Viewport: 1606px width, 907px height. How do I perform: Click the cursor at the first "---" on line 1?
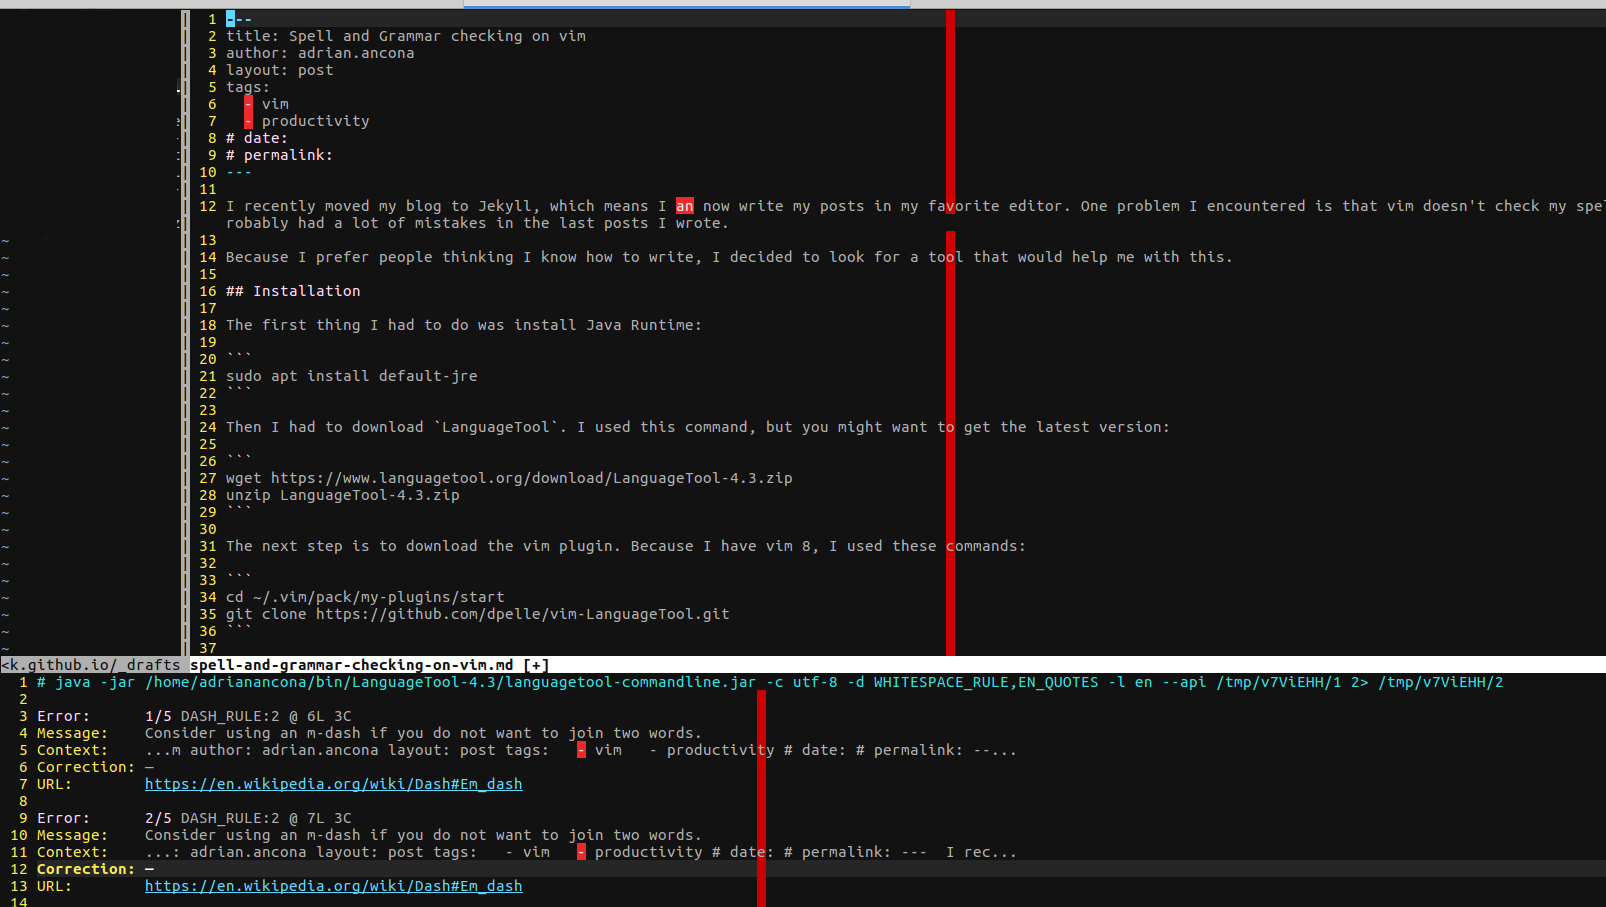(x=230, y=19)
